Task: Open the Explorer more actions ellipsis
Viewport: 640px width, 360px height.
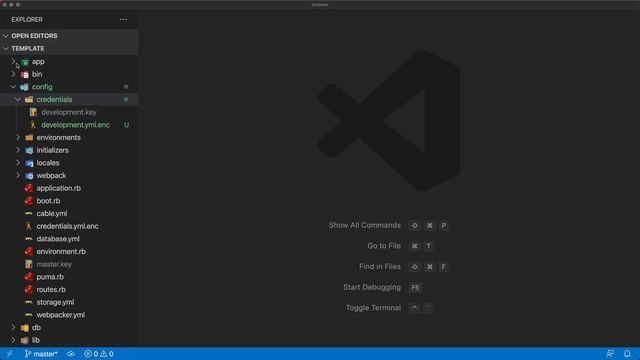Action: pos(123,20)
